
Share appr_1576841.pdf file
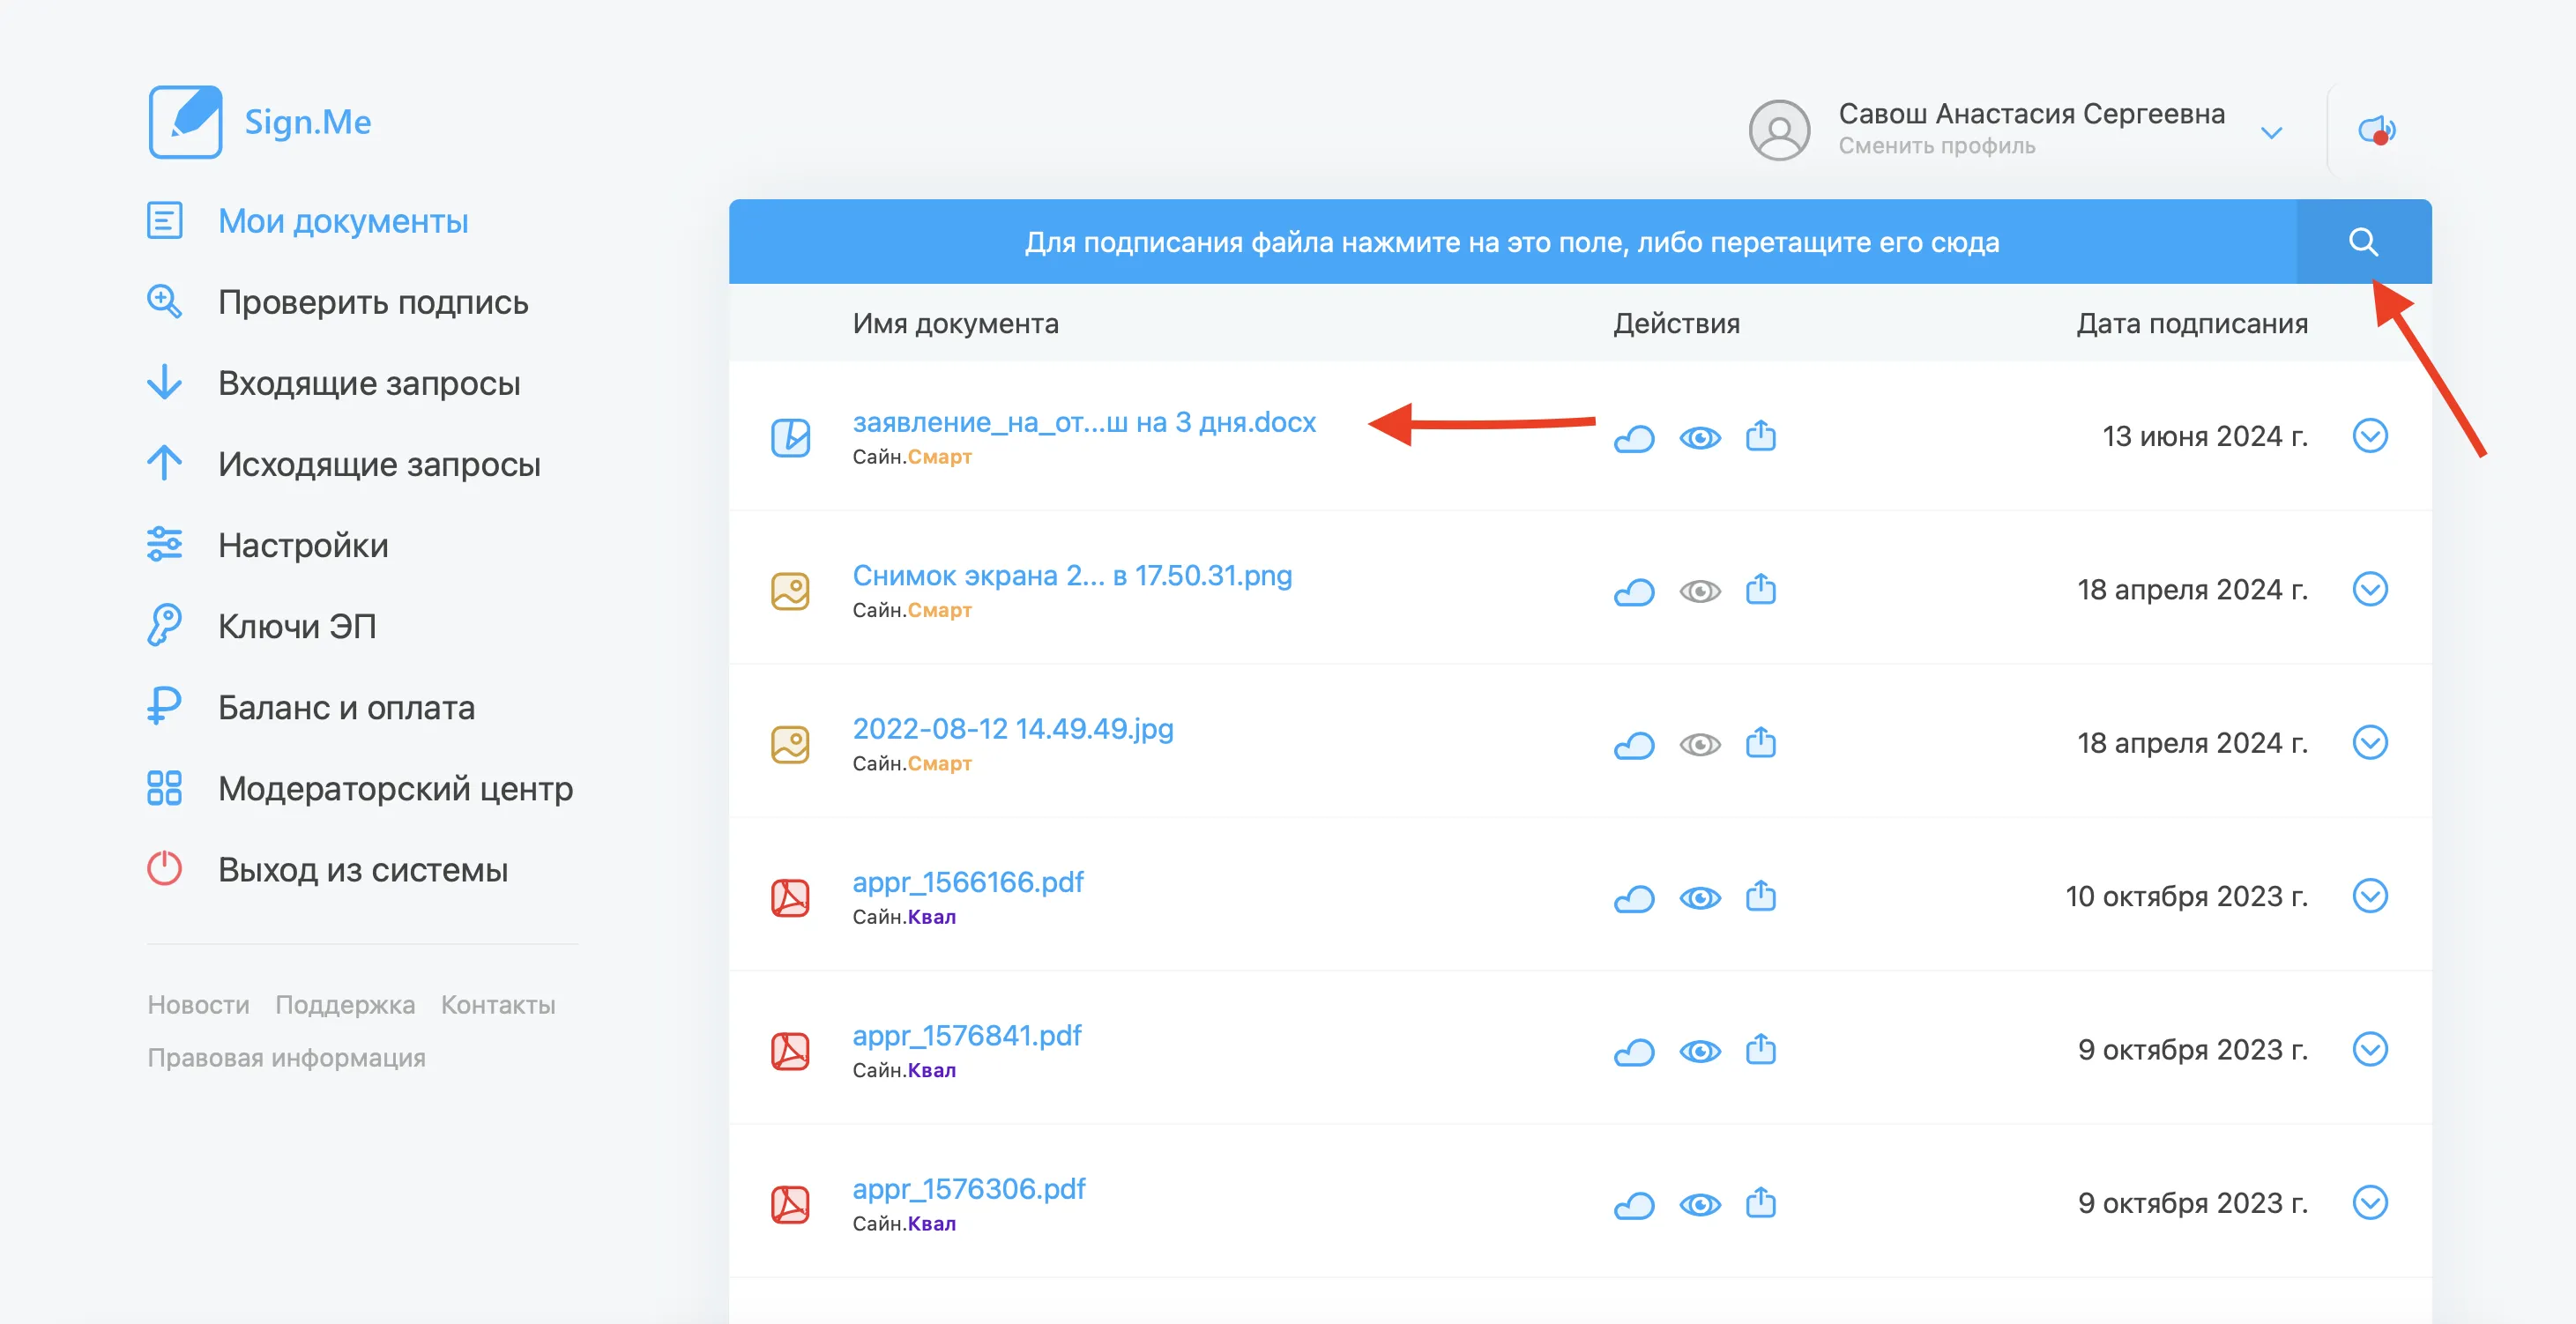point(1761,1049)
